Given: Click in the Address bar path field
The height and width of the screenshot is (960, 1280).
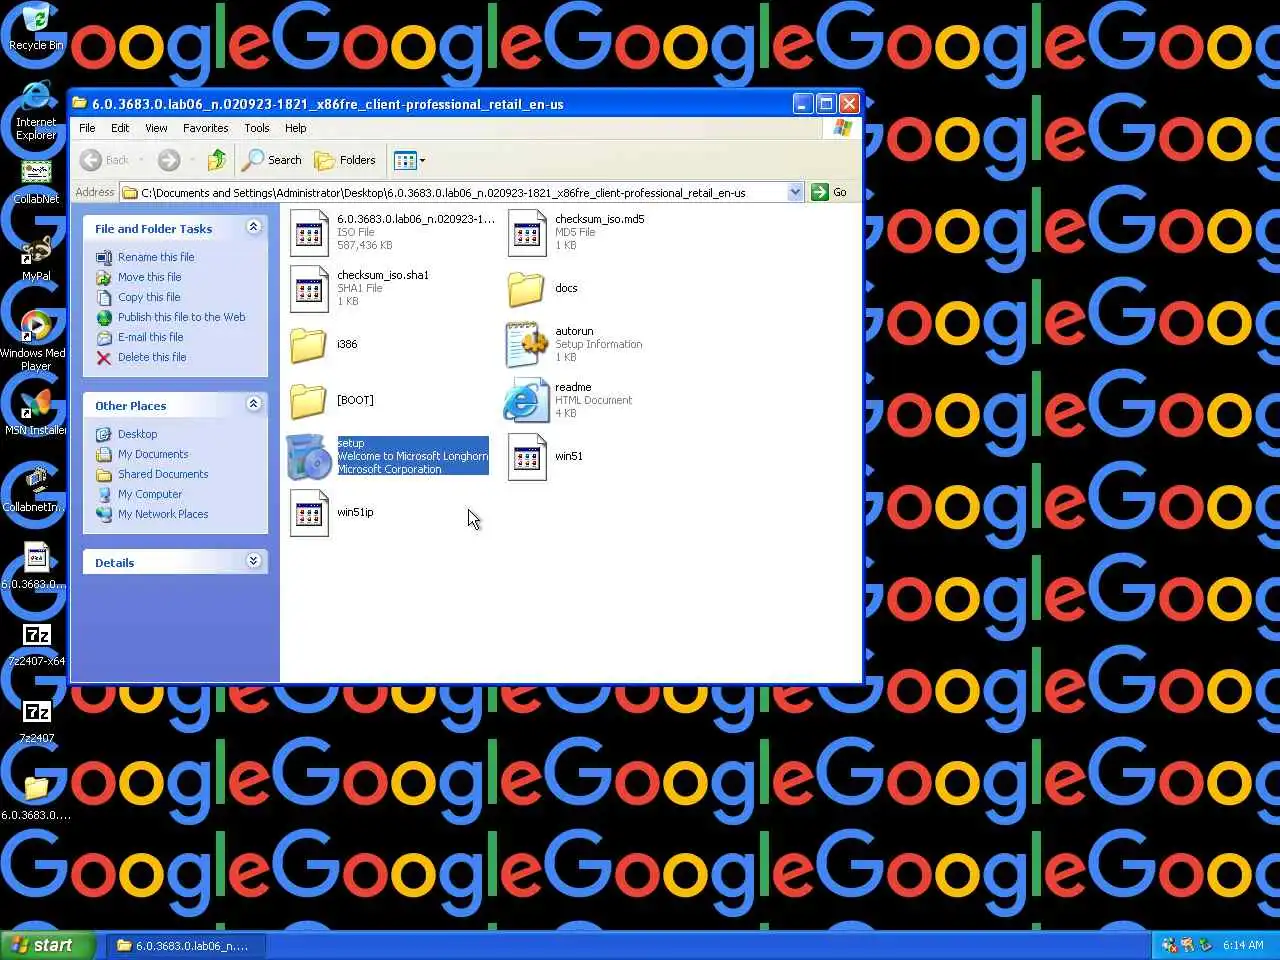Looking at the screenshot, I should click(x=455, y=193).
